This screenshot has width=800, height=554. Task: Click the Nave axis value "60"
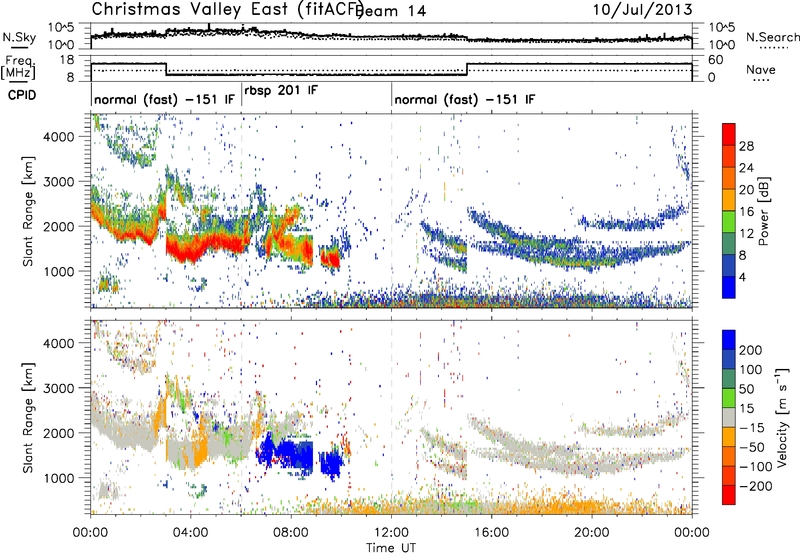pos(716,60)
